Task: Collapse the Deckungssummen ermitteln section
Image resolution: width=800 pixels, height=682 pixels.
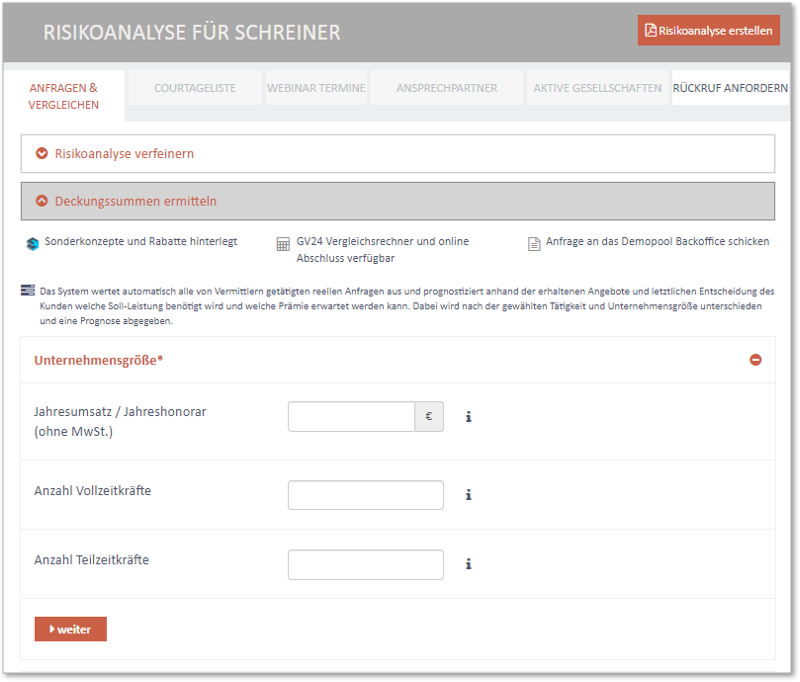Action: point(398,201)
